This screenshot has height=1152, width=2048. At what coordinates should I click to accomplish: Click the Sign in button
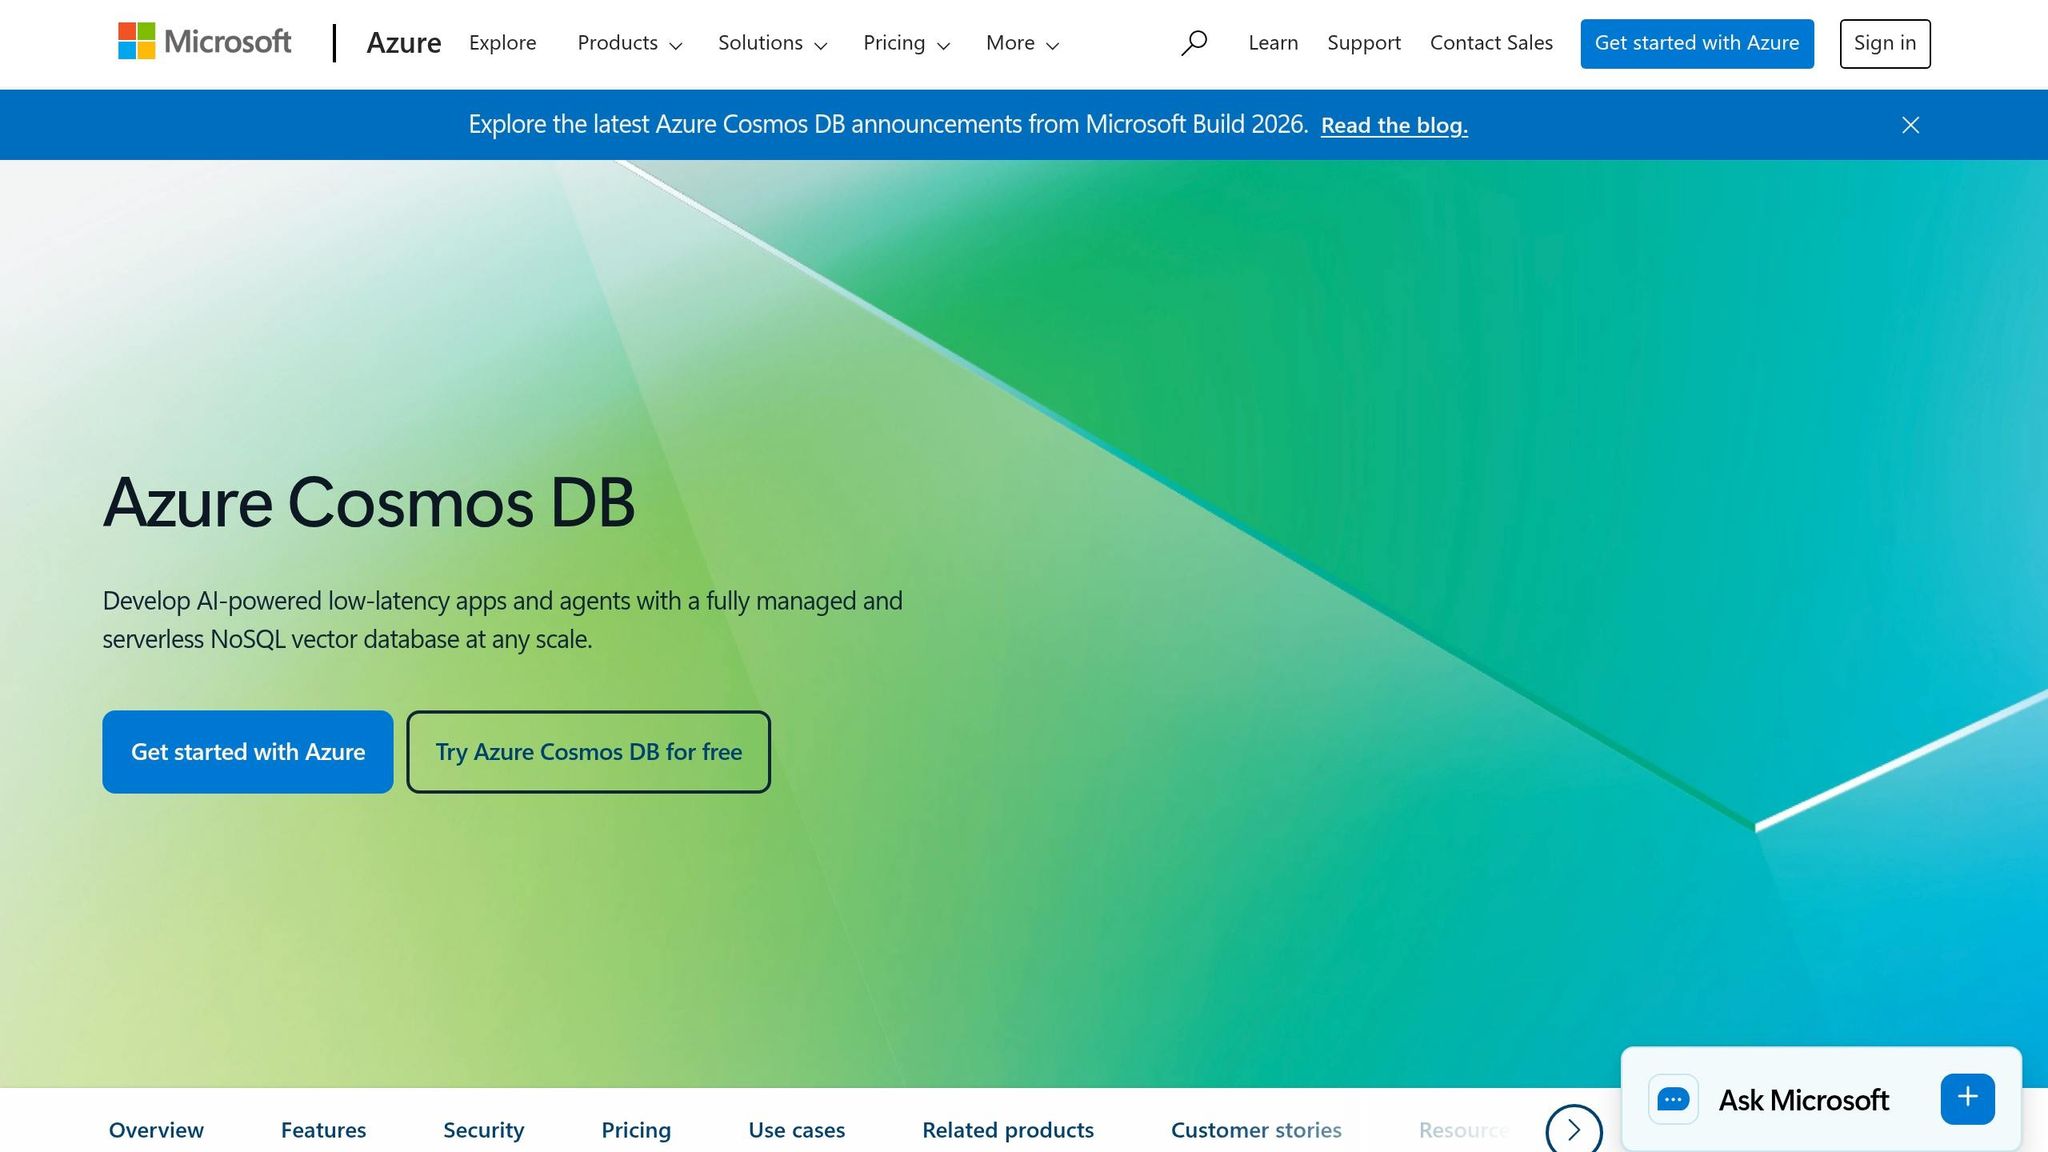click(1885, 43)
